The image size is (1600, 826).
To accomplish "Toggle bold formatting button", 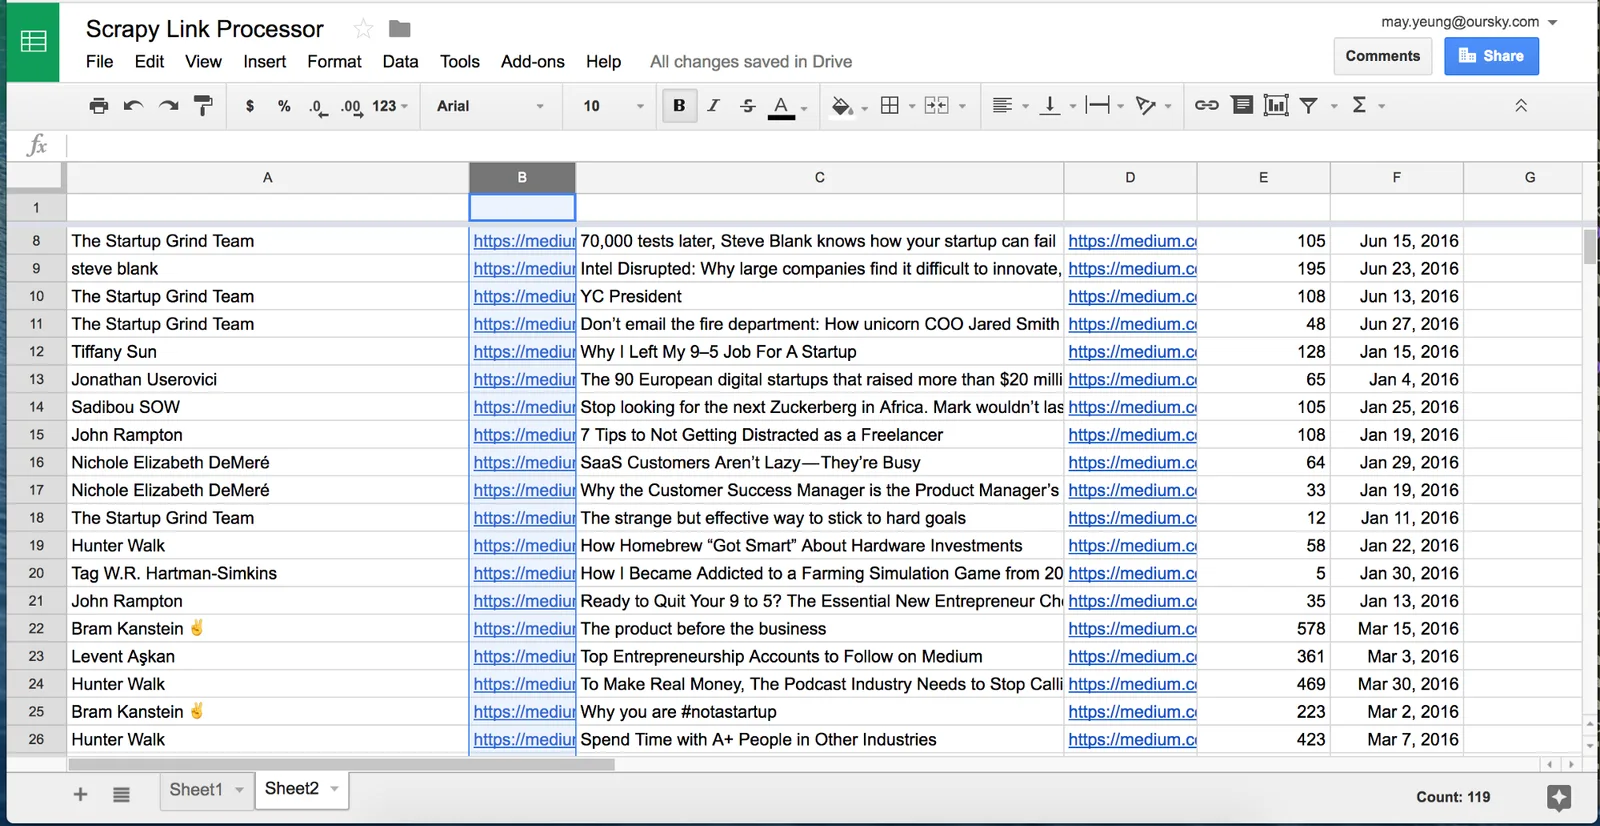I will (x=679, y=106).
